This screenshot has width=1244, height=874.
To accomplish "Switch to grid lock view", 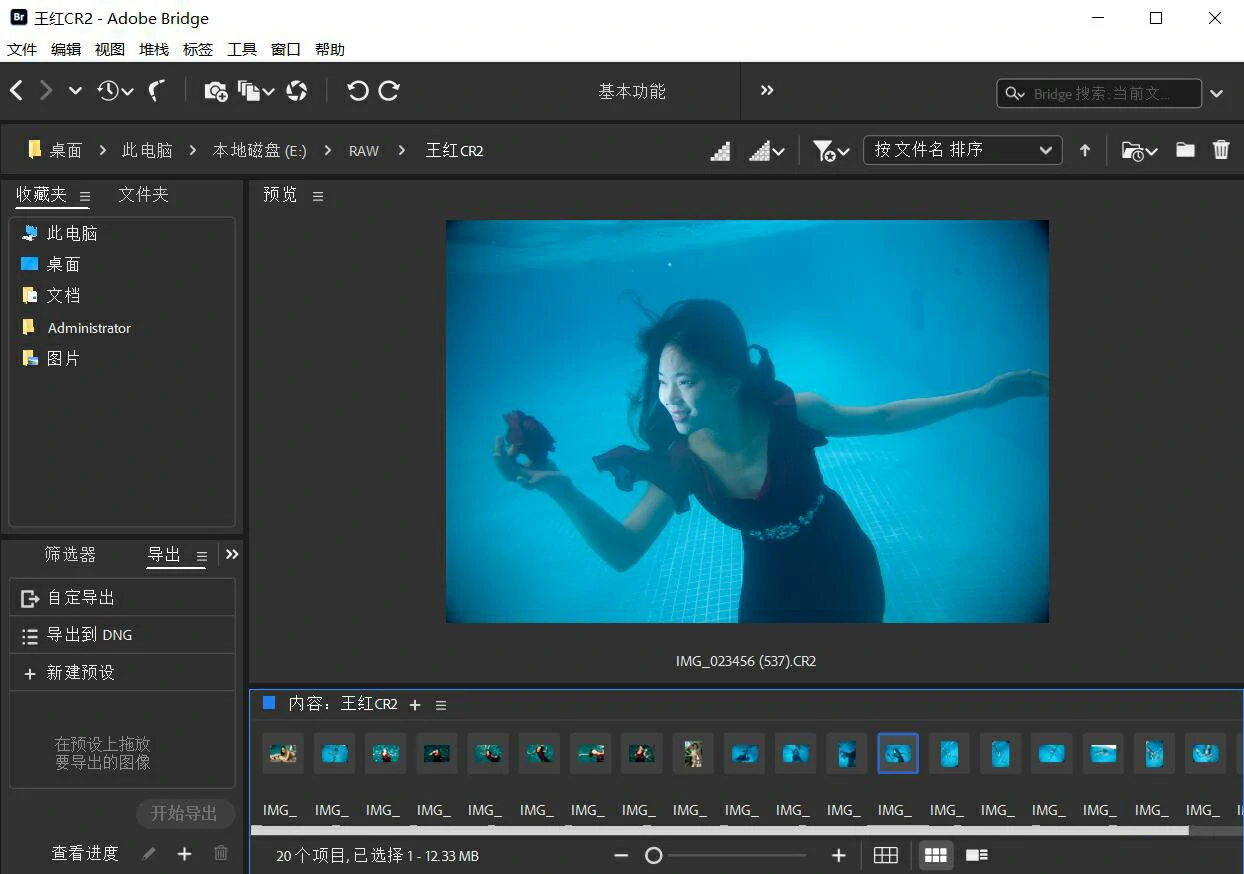I will (x=885, y=855).
